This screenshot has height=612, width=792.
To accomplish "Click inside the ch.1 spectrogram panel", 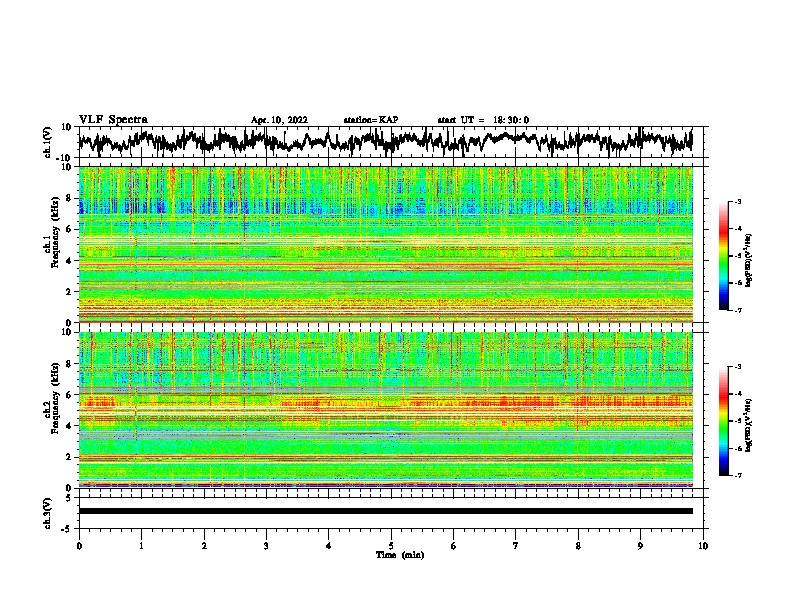I will pos(385,244).
